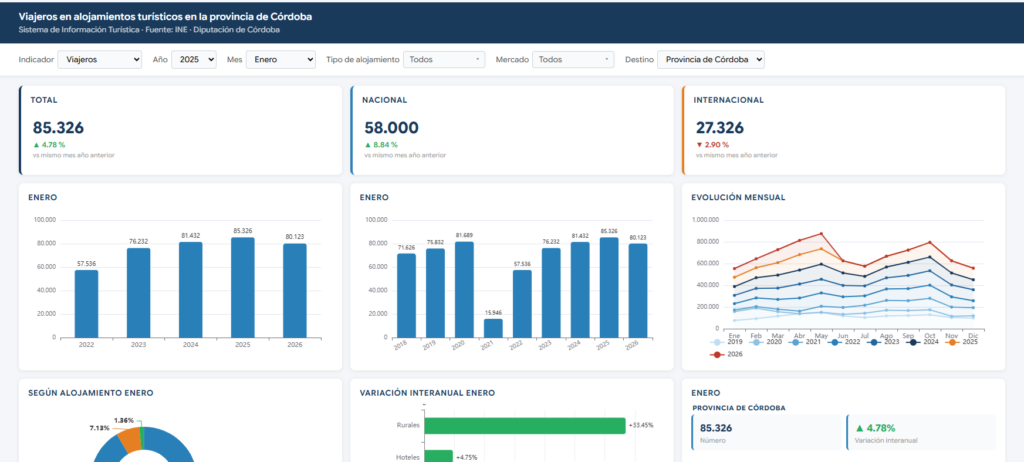
Task: Select the TOTAL summary card
Action: [180, 130]
